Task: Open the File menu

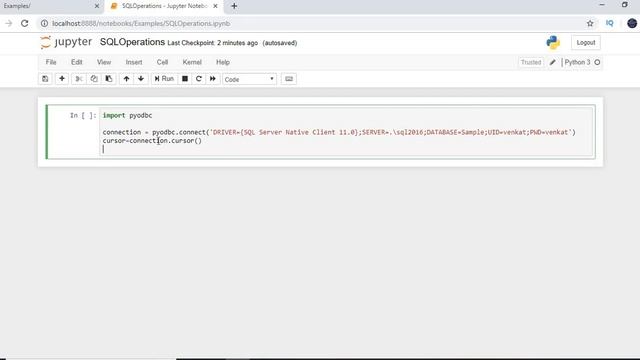Action: pyautogui.click(x=51, y=62)
